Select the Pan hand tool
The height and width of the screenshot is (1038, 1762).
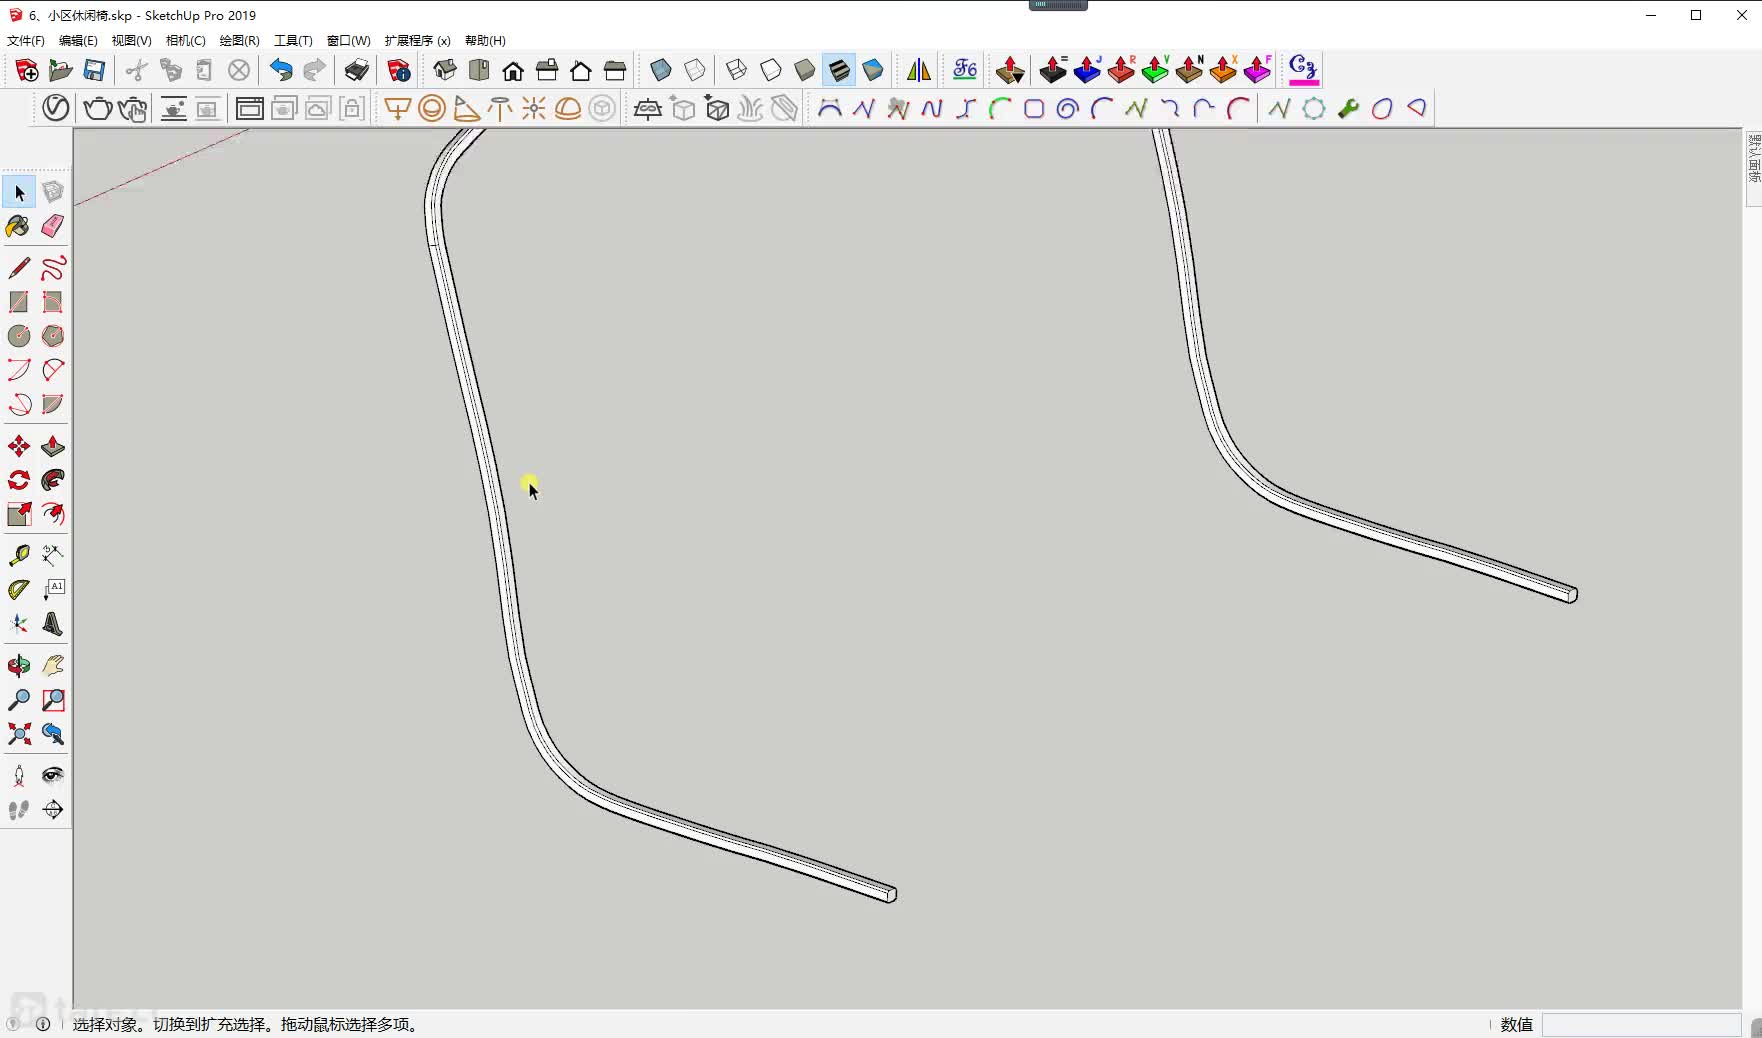tap(53, 666)
